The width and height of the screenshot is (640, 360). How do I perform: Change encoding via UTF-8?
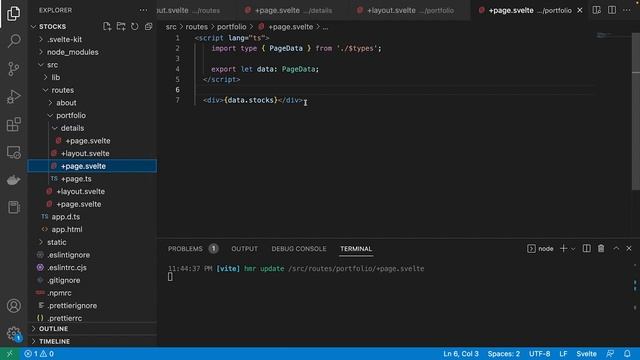539,353
